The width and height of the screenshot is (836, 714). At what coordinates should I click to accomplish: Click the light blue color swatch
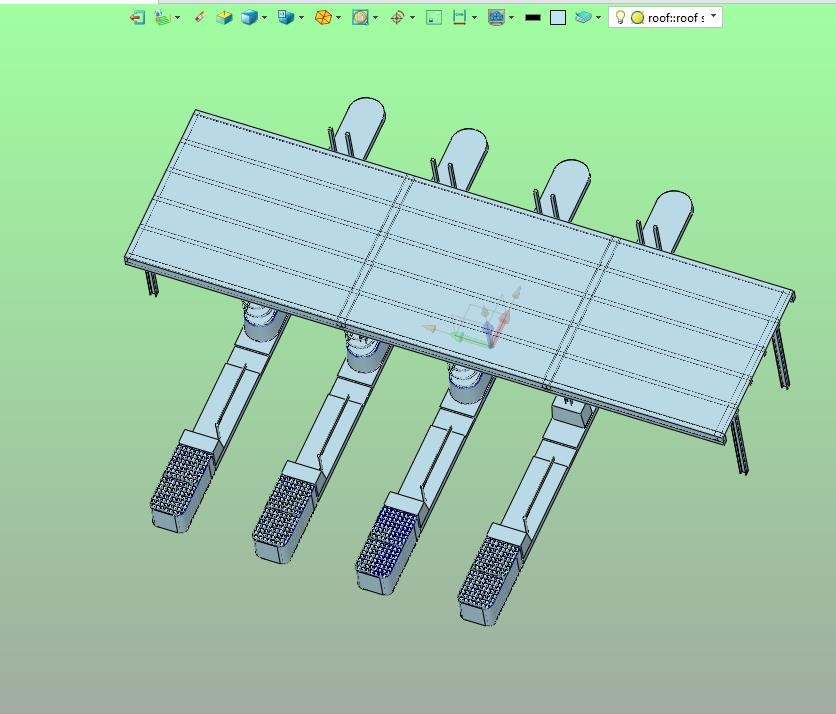pos(558,18)
